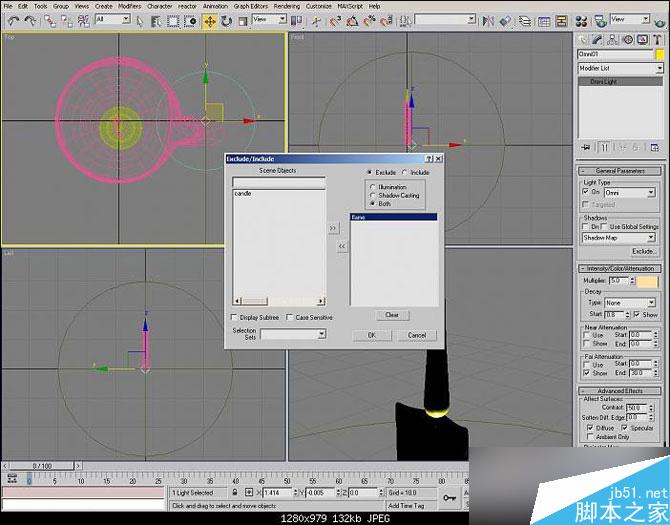
Task: Click Rectangular Selection Region icon
Action: click(173, 21)
